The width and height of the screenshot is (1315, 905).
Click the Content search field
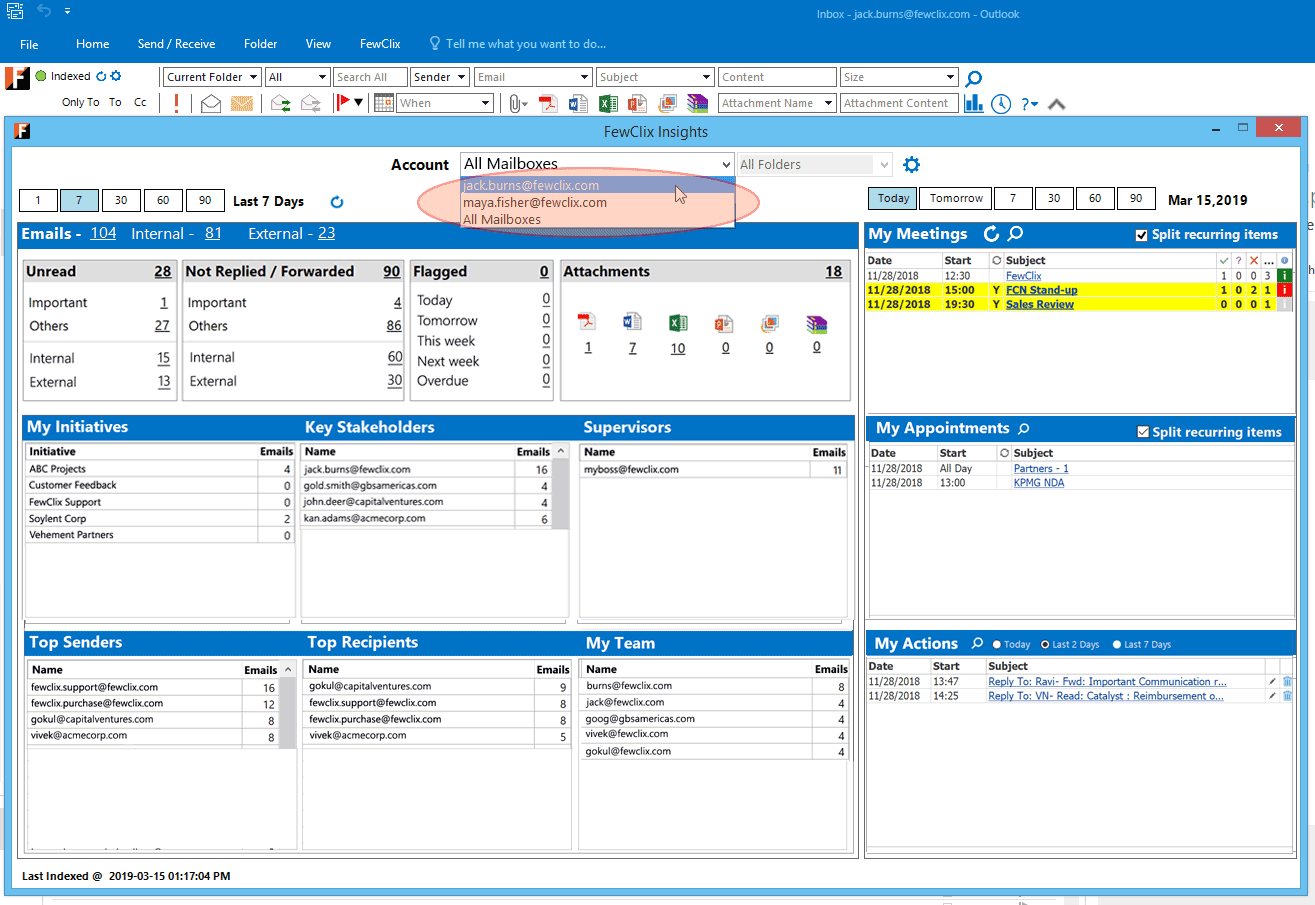[777, 77]
